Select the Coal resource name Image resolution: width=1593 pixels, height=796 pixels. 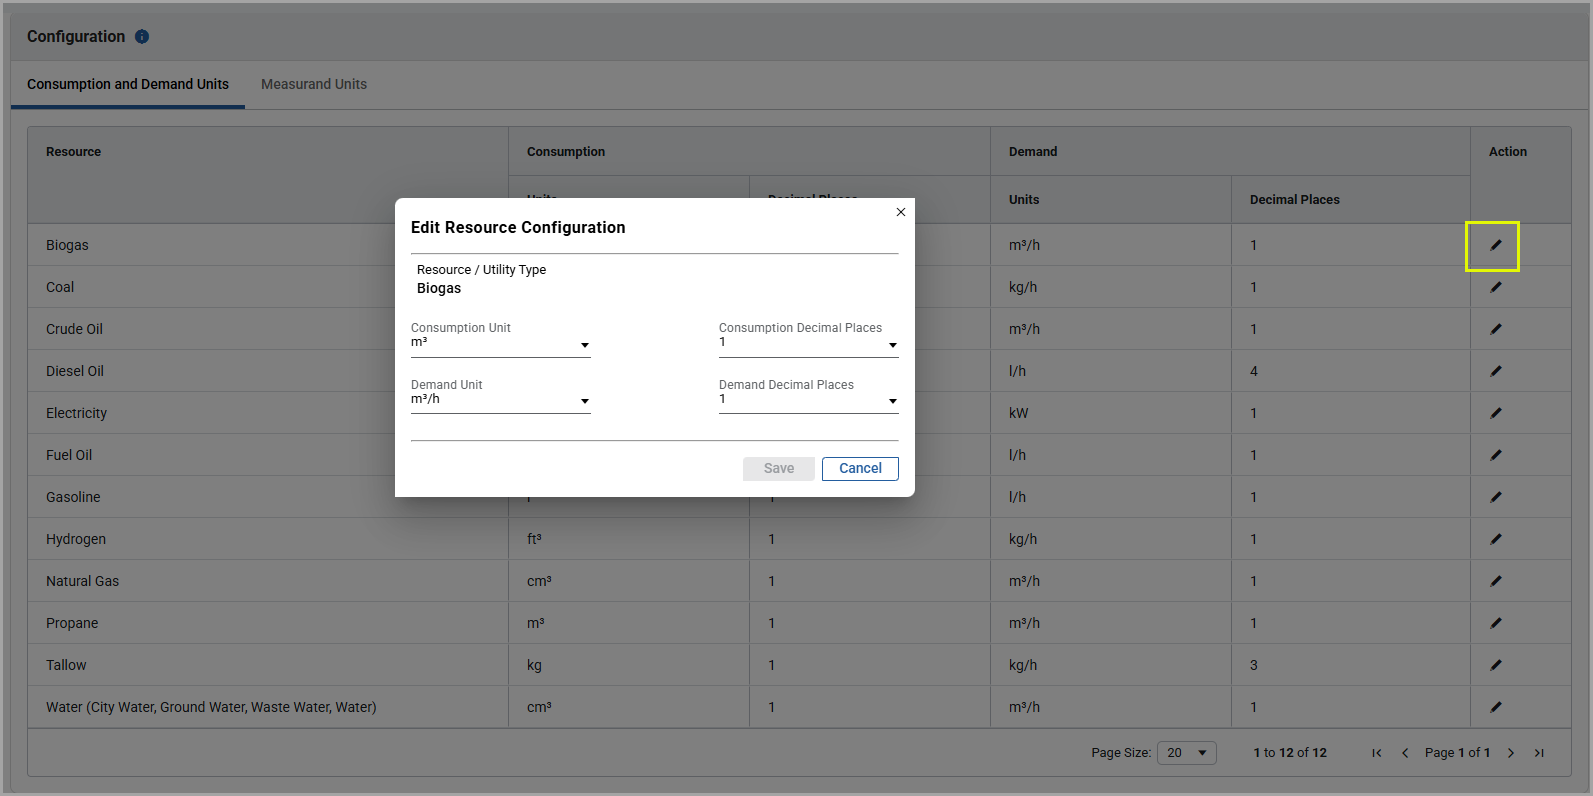pyautogui.click(x=60, y=287)
